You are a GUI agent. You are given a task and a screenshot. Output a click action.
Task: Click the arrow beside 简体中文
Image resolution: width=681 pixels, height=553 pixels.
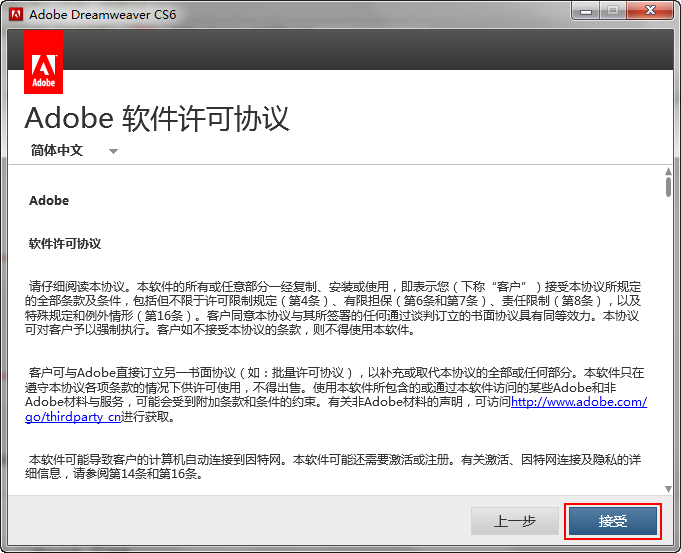click(x=113, y=152)
